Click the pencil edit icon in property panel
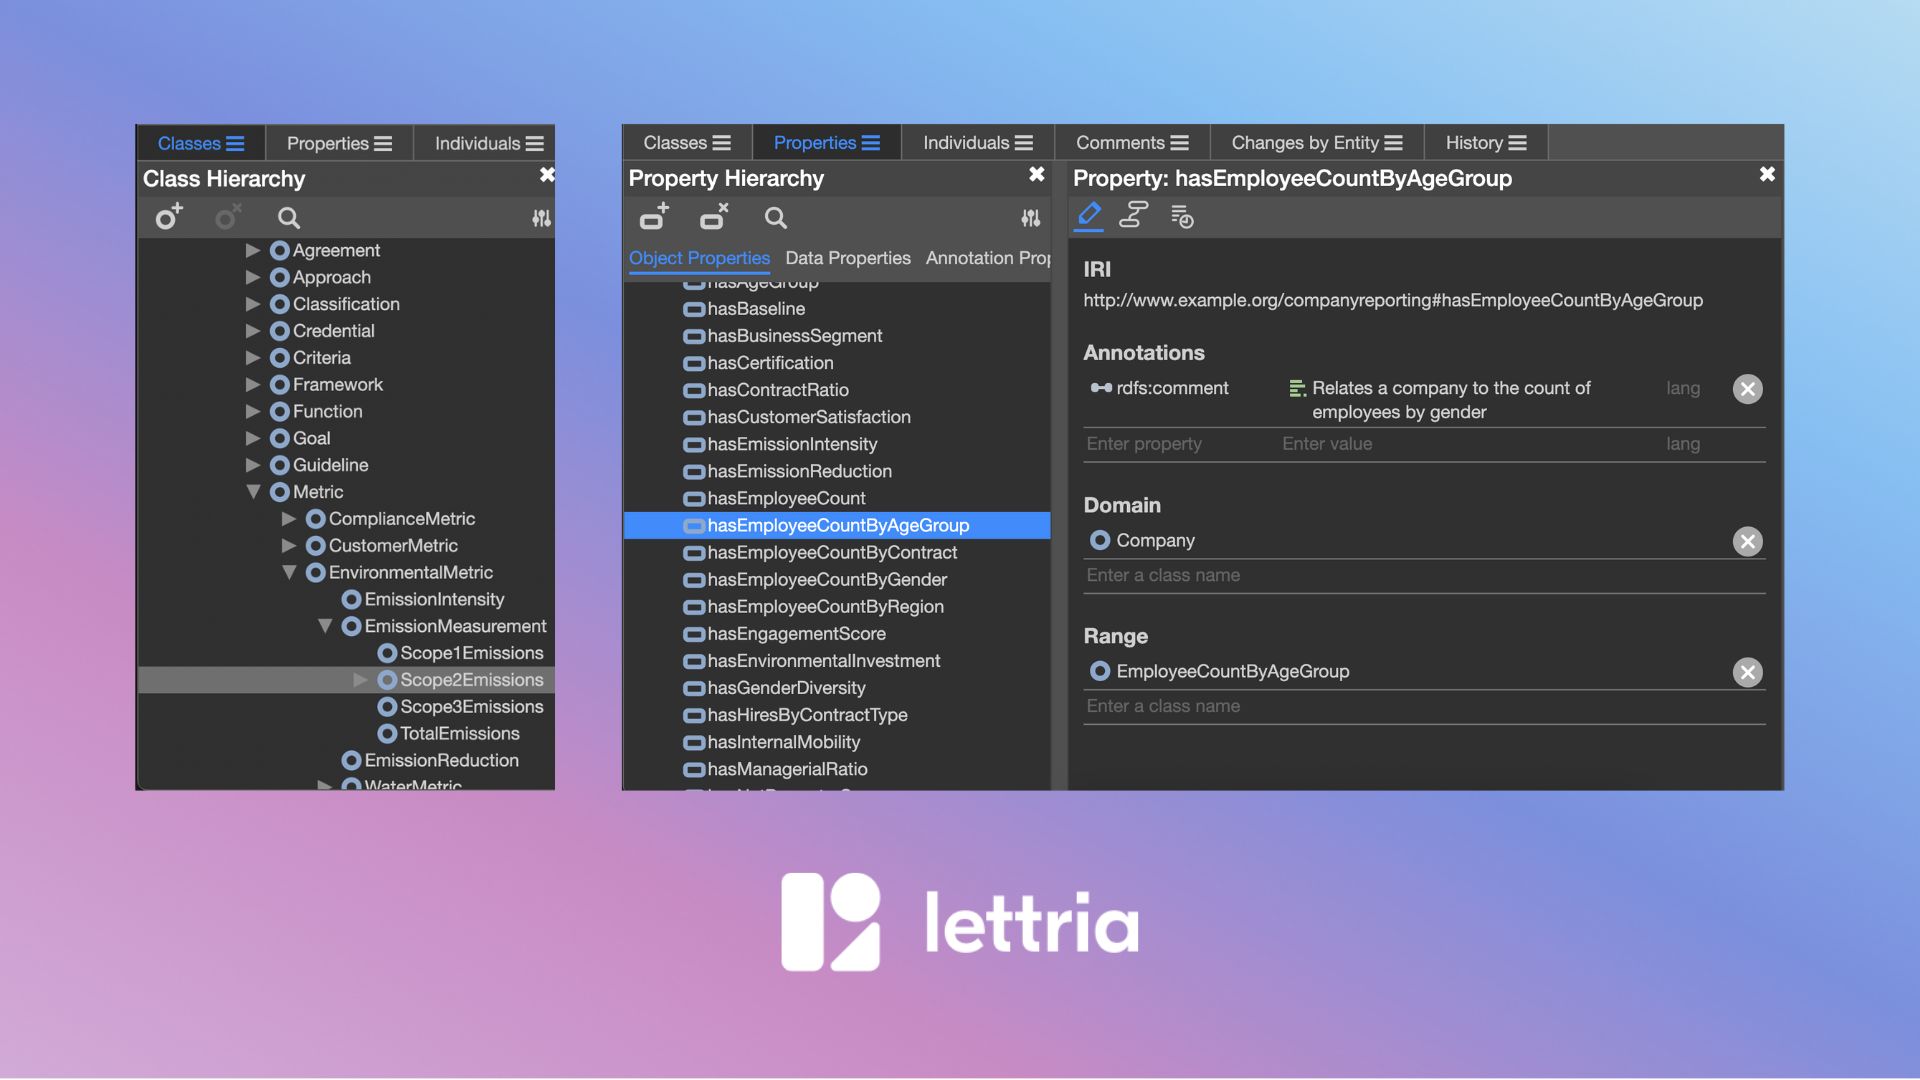1920x1080 pixels. pyautogui.click(x=1089, y=215)
